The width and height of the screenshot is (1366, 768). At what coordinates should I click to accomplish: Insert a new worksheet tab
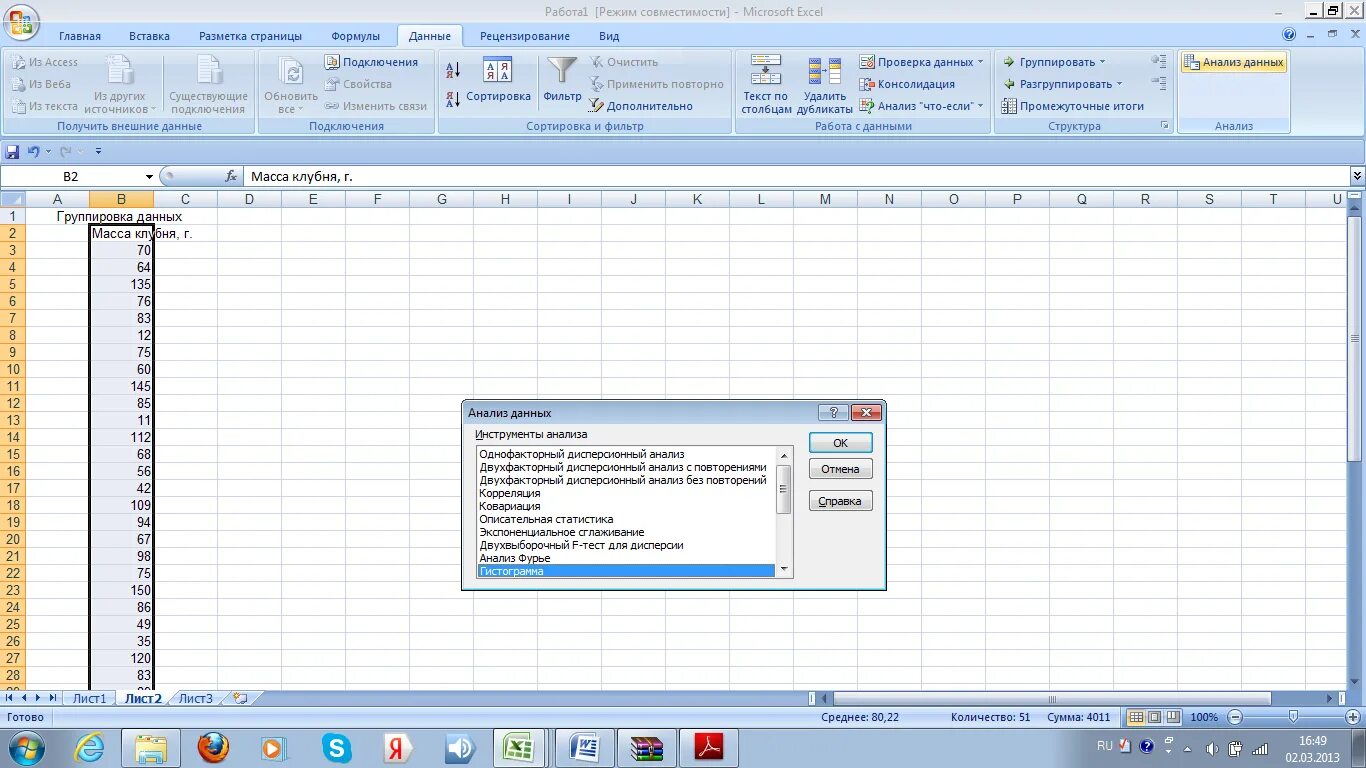[239, 698]
